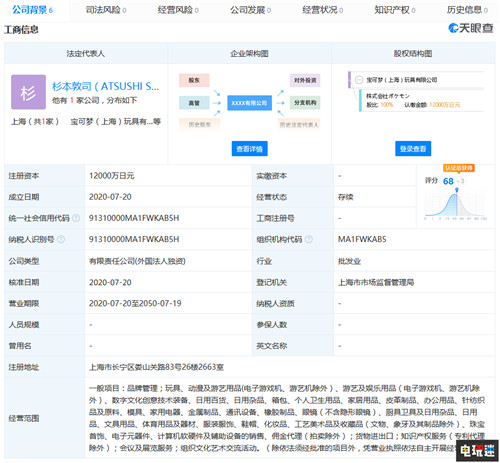Image resolution: width=500 pixels, height=463 pixels.
Task: Click the 法定代表人 column header
Action: pos(86,53)
